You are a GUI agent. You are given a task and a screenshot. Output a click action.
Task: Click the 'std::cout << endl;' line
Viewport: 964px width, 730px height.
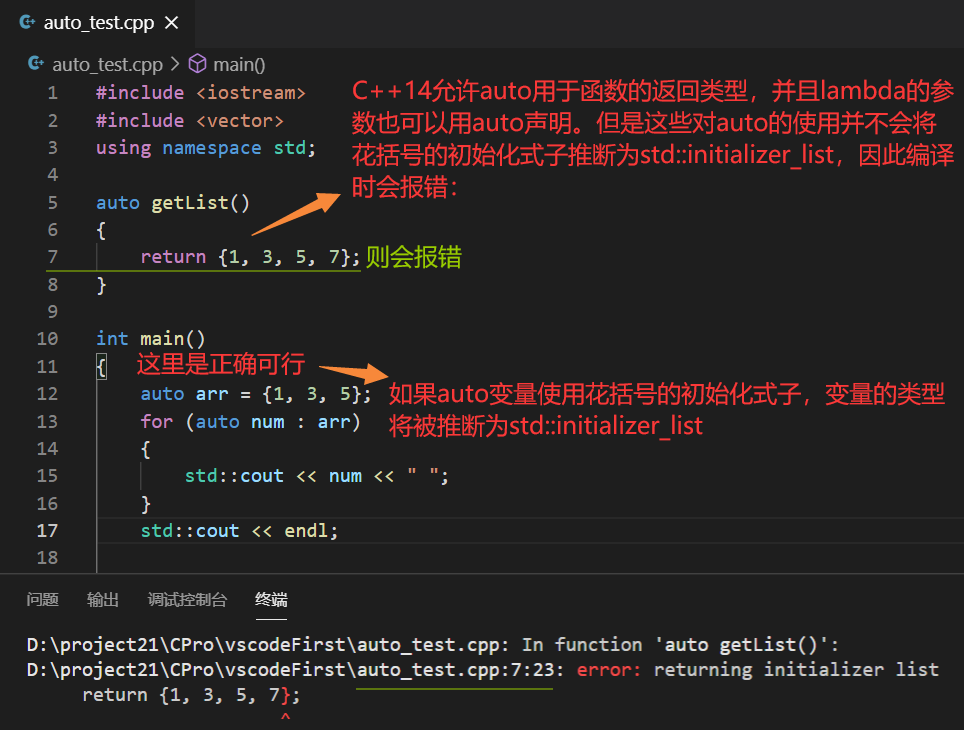click(x=239, y=531)
